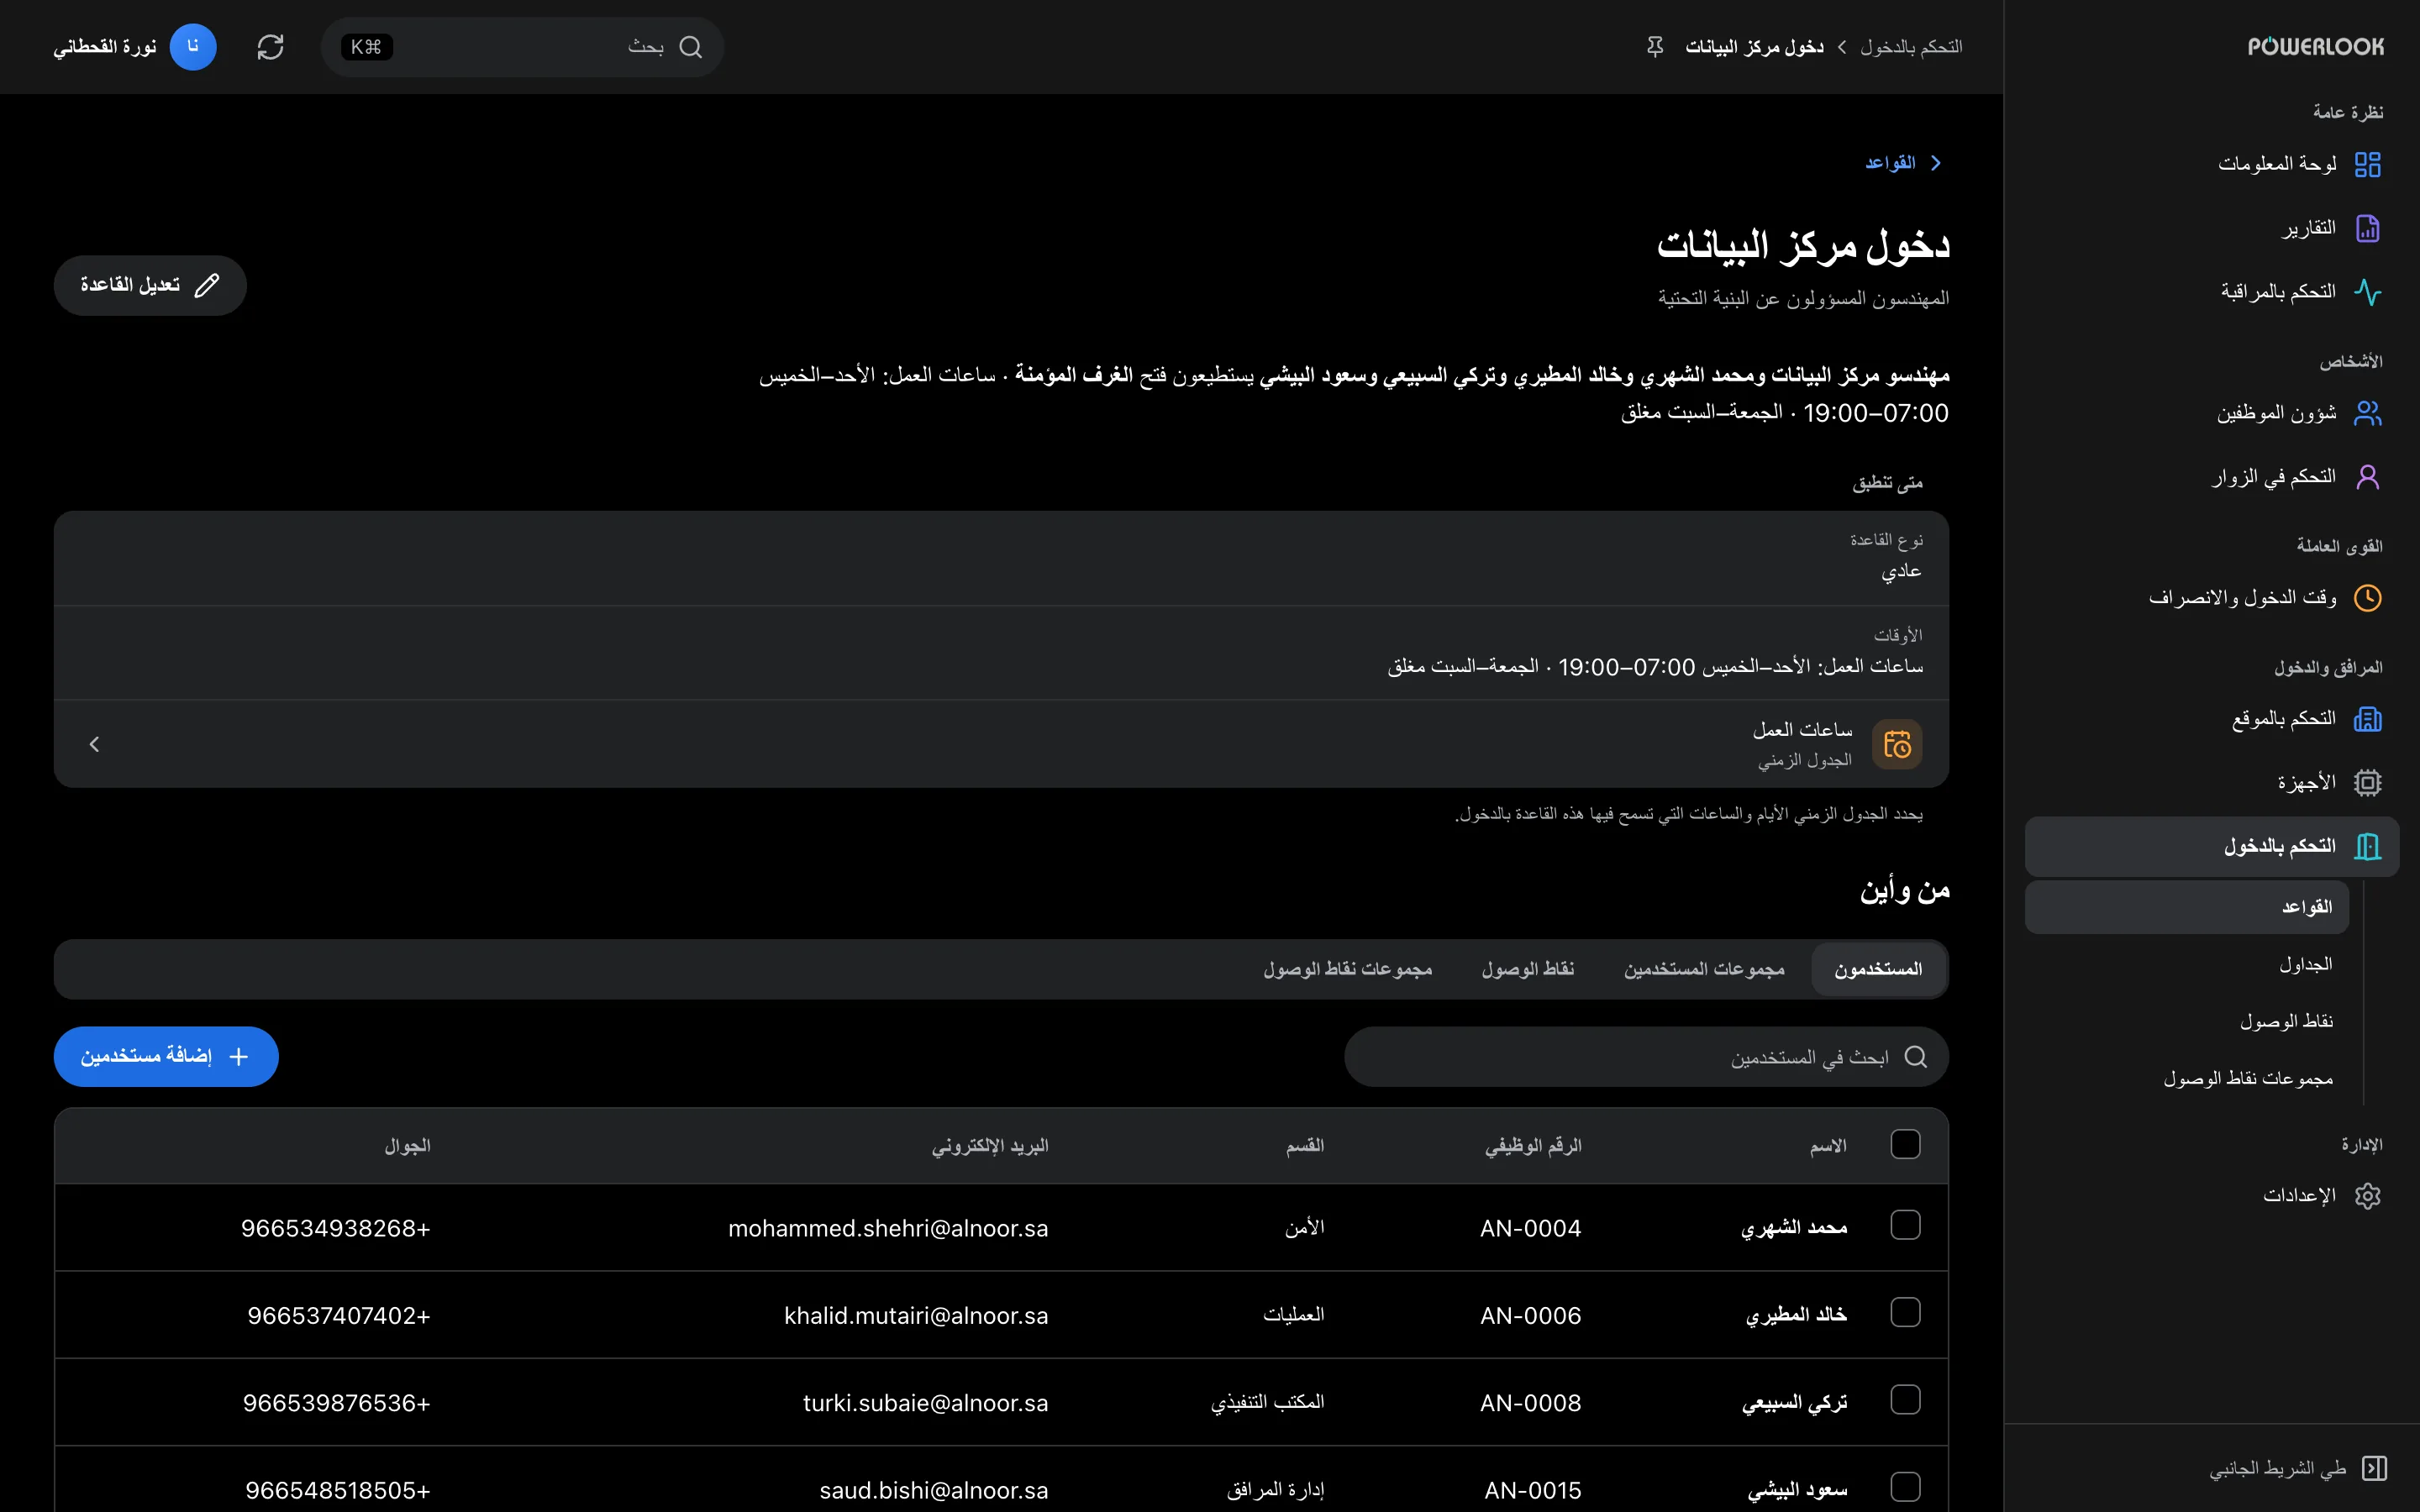Check the box for سعود البيشي

tap(1905, 1487)
